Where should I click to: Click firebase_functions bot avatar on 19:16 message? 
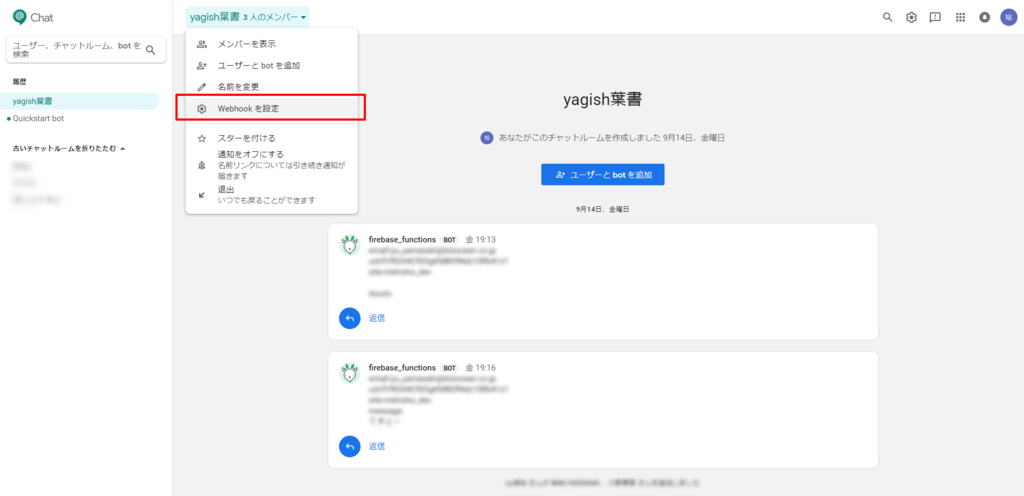(x=350, y=373)
